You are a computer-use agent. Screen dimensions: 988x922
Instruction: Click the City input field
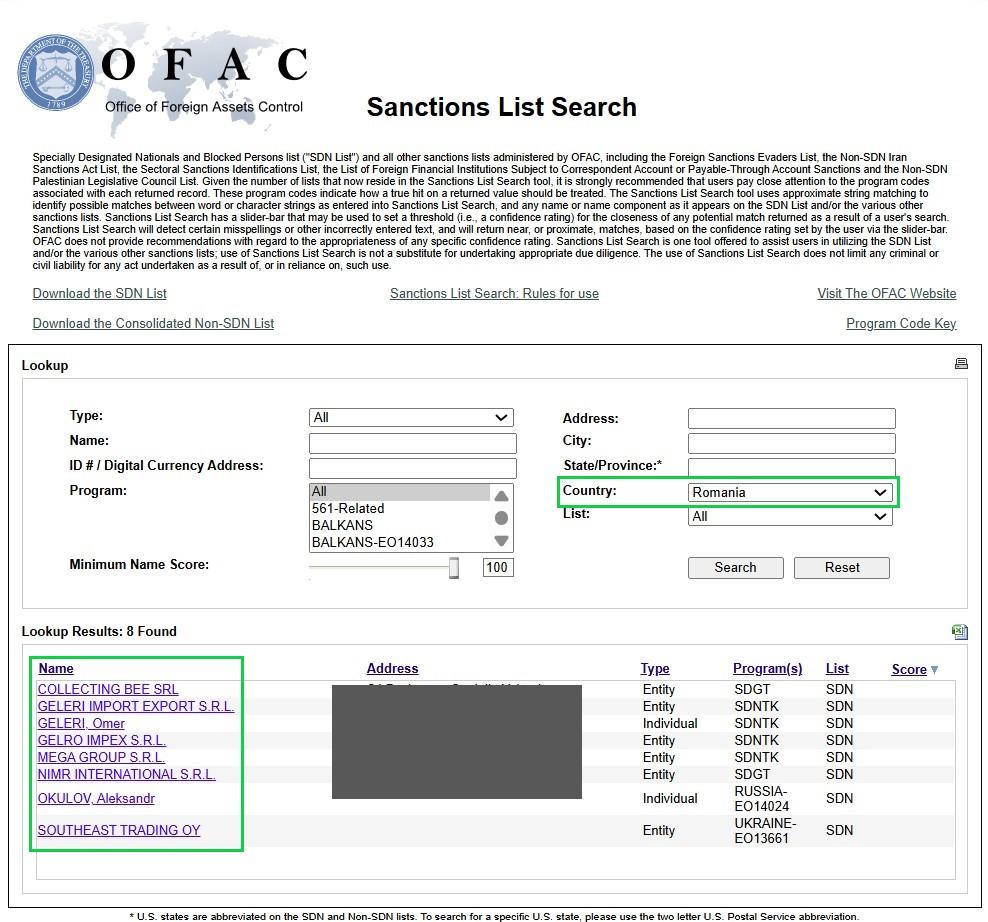point(791,443)
